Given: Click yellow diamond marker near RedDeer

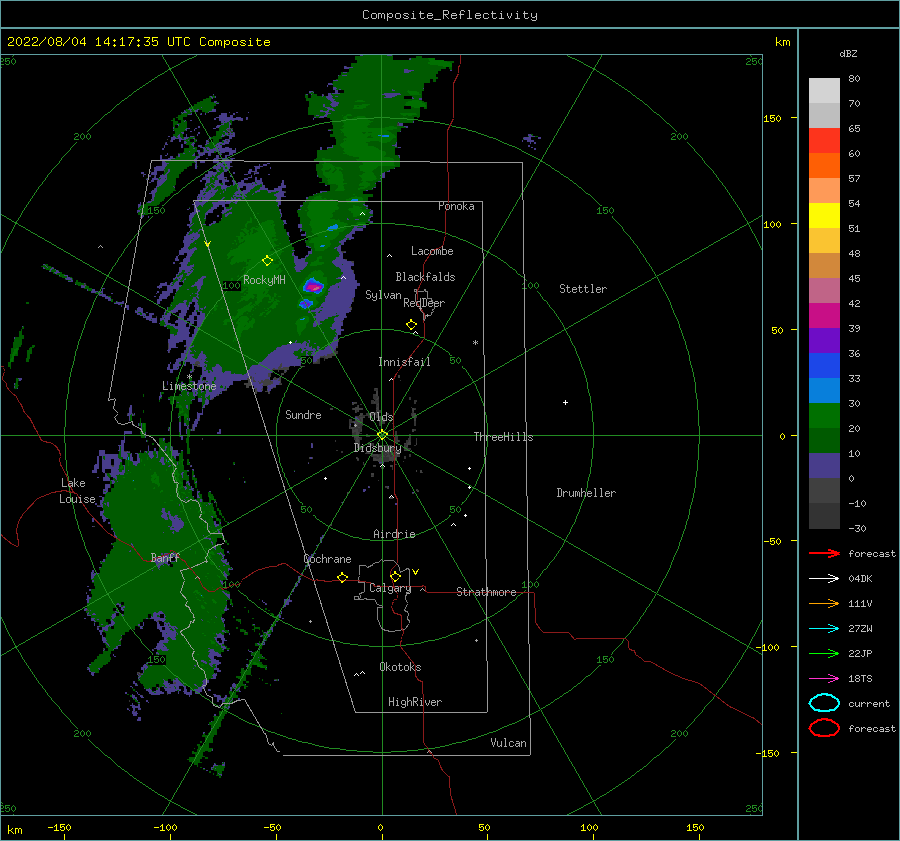Looking at the screenshot, I should click(411, 324).
